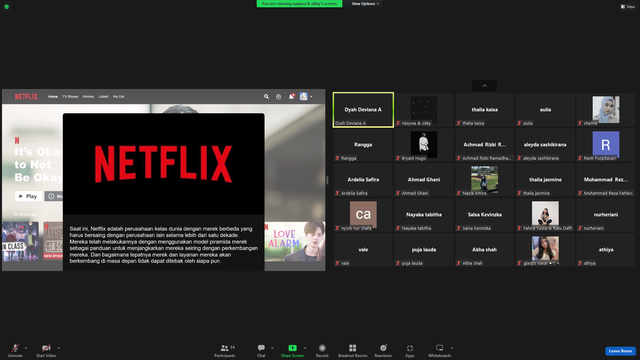Select the Nayaka tabitha tile

424,215
